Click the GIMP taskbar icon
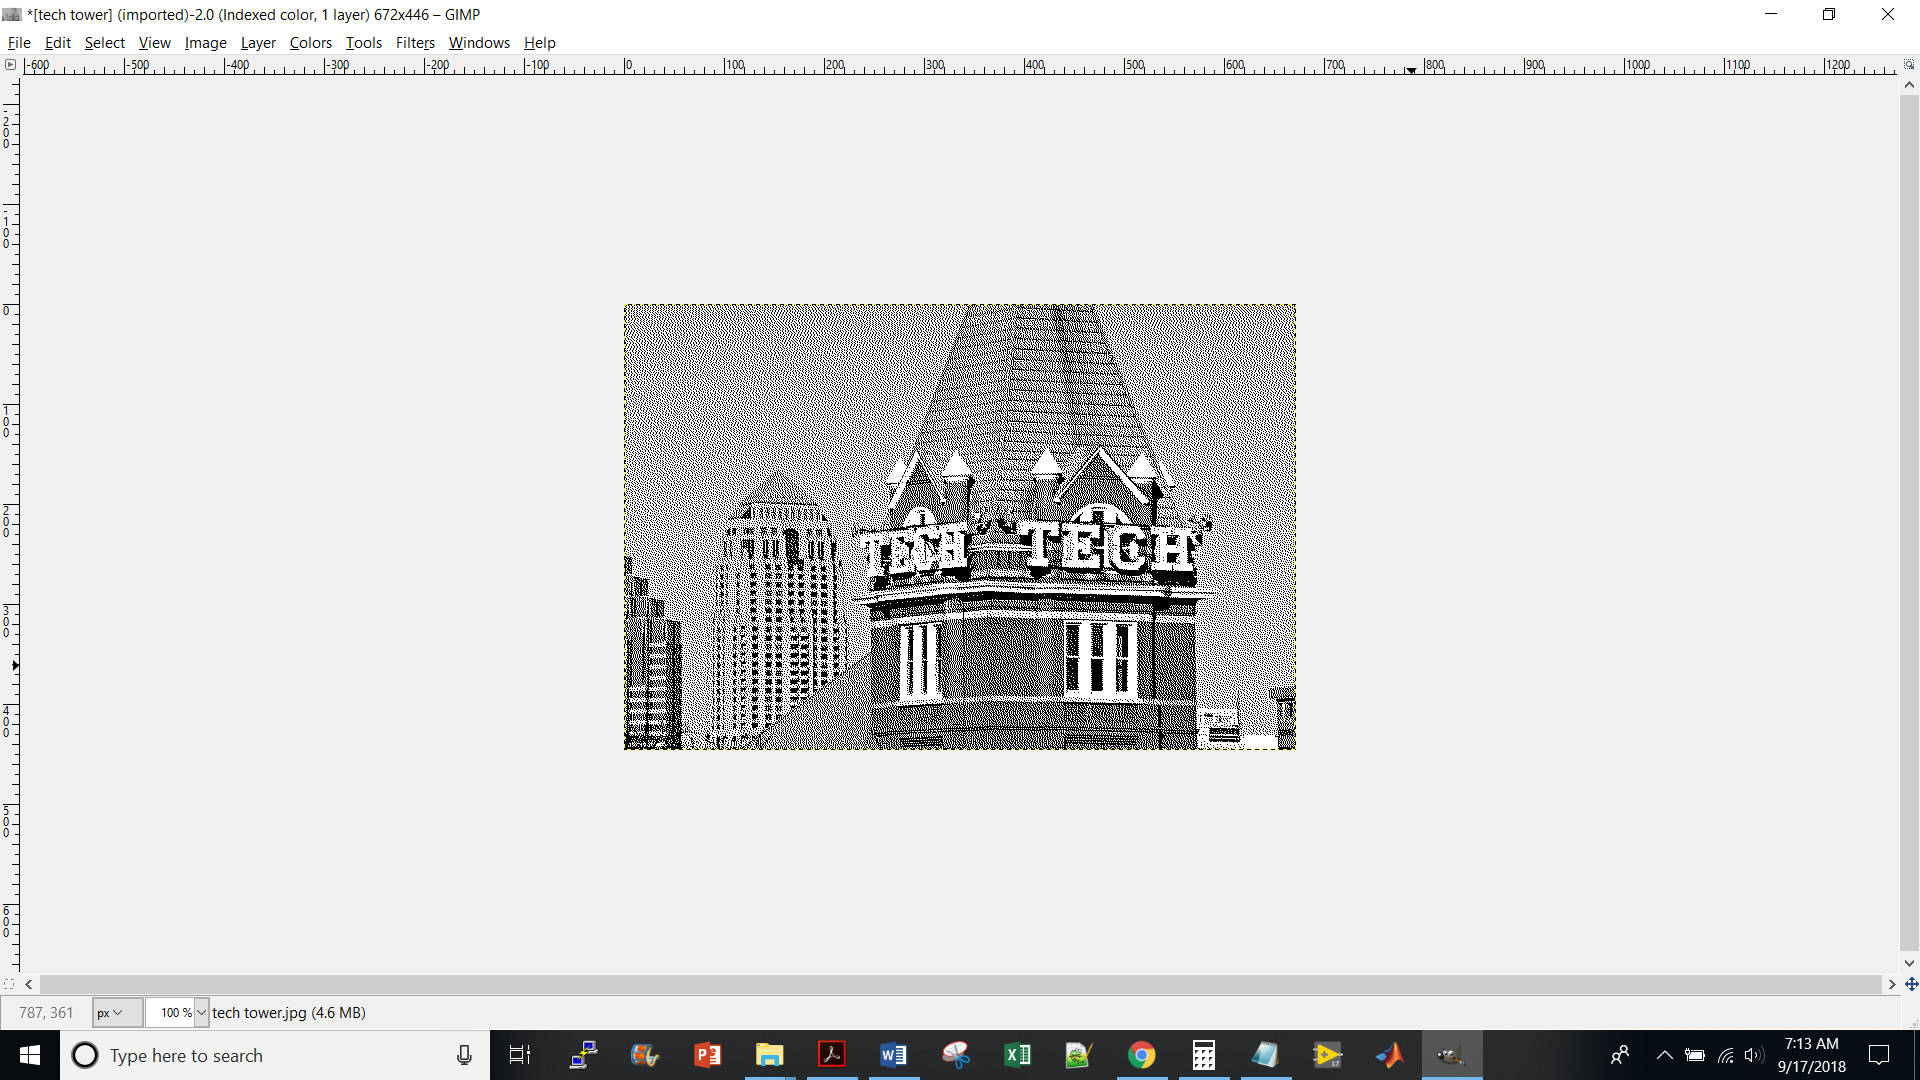The height and width of the screenshot is (1080, 1920). click(1451, 1055)
